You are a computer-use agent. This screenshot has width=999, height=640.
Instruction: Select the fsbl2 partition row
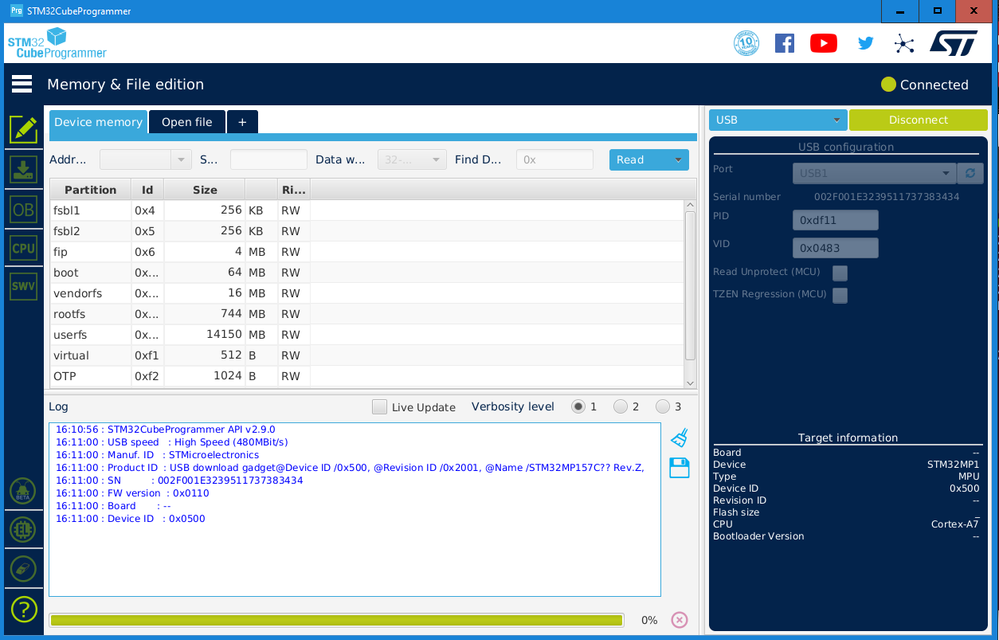click(x=367, y=231)
